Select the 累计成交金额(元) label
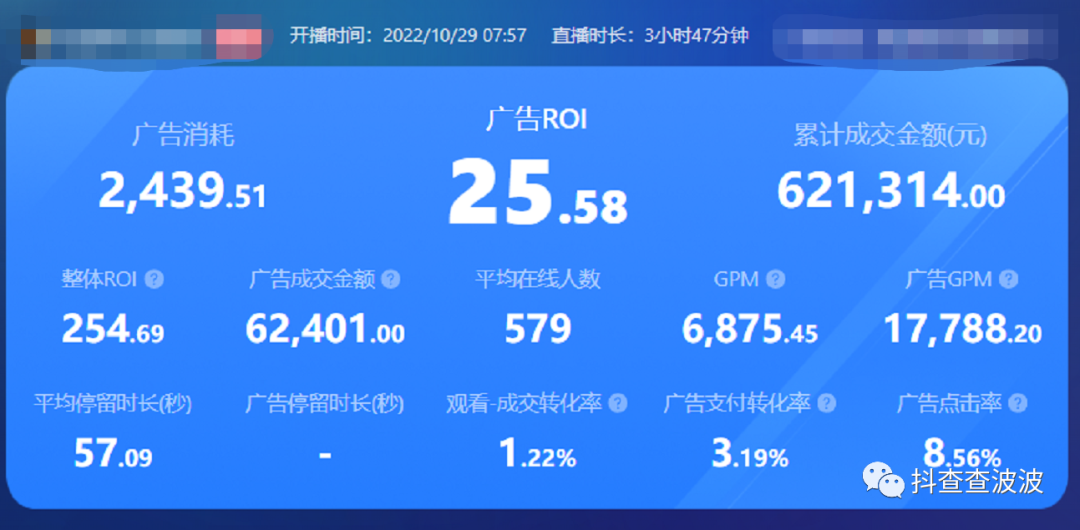 [x=891, y=136]
